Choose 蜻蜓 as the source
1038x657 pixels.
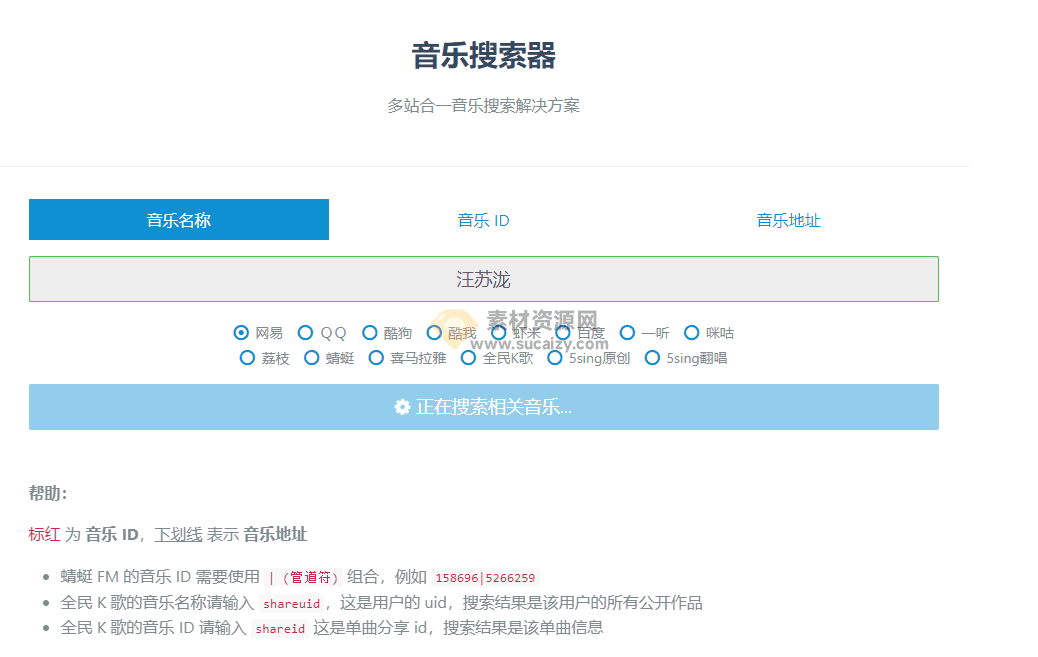pyautogui.click(x=310, y=357)
